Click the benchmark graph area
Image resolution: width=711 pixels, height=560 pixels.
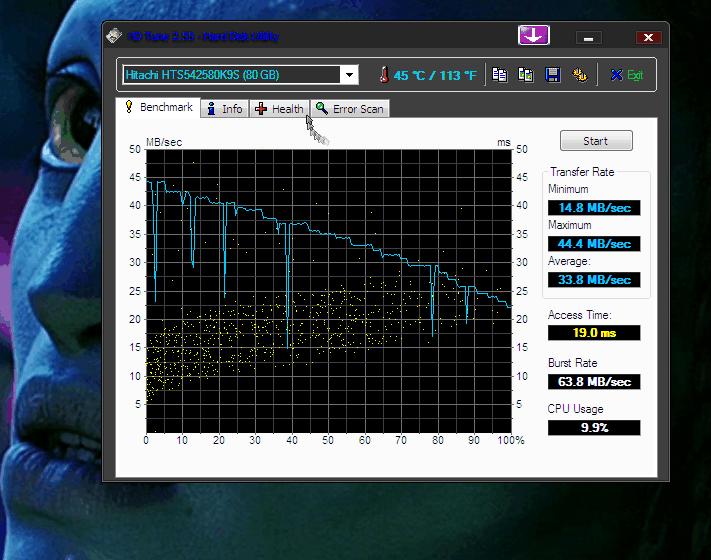(x=329, y=291)
